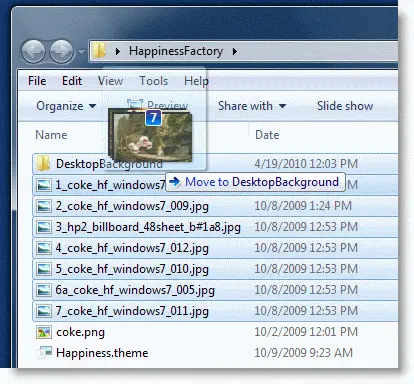Image resolution: width=414 pixels, height=384 pixels.
Task: Click the date of 7_coke_hf_windows7_011.jpg
Action: point(306,311)
